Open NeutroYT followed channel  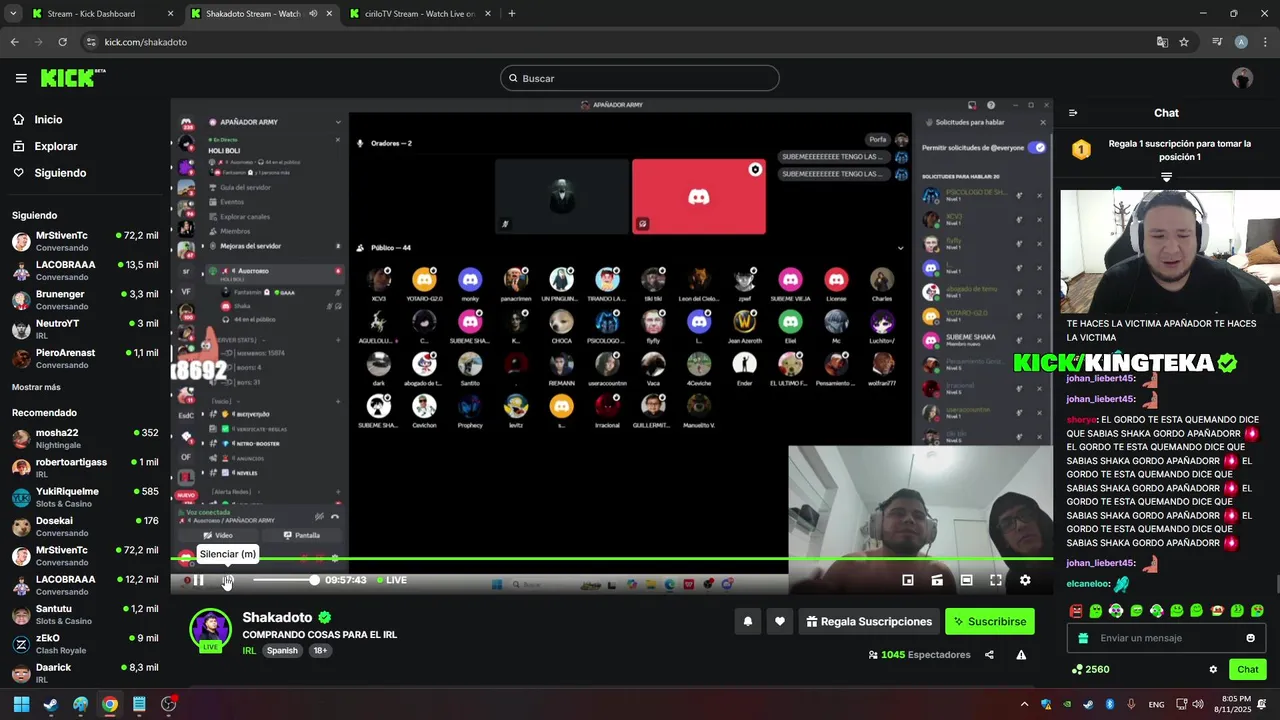[85, 329]
